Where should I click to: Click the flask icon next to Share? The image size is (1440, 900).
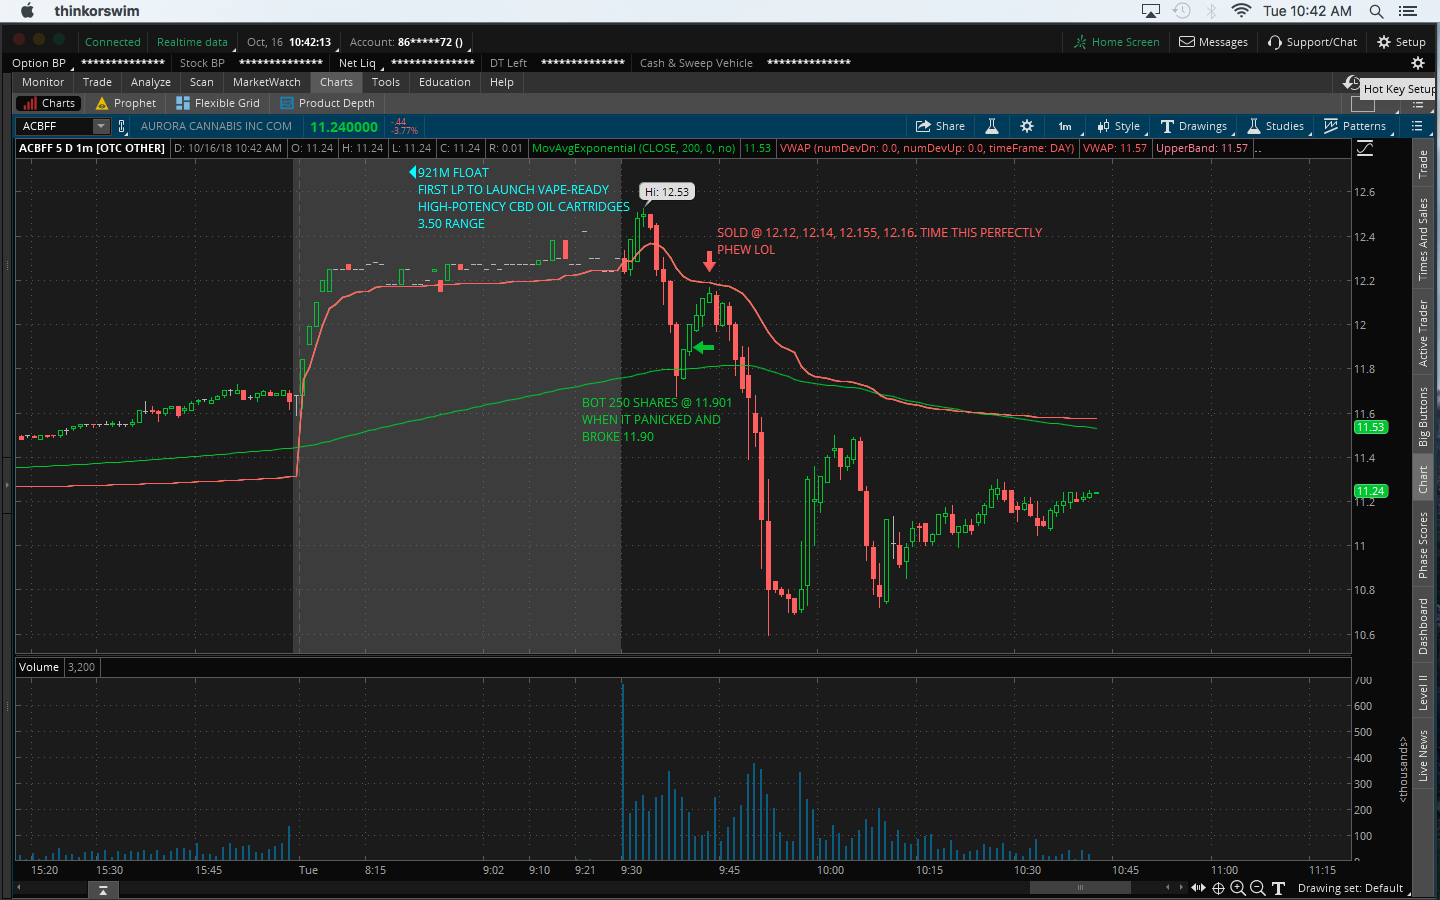(992, 126)
